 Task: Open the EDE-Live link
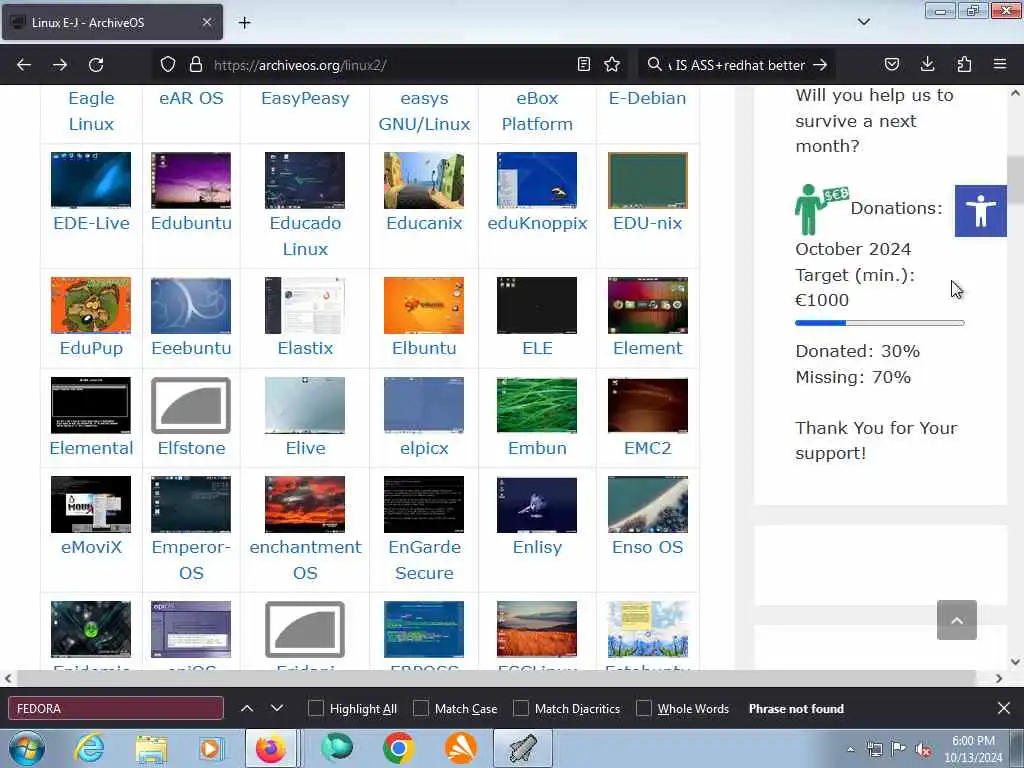(91, 223)
